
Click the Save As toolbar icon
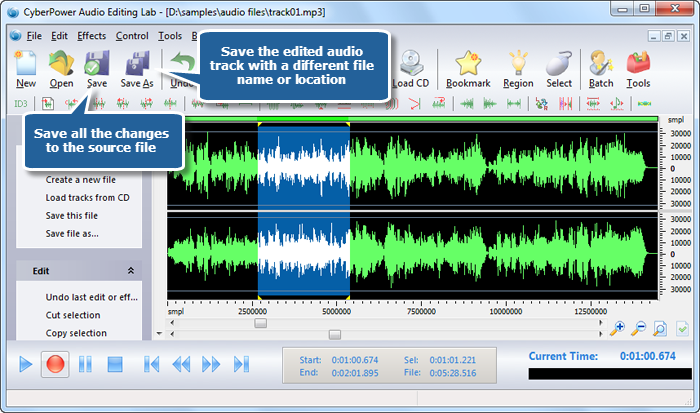pyautogui.click(x=137, y=63)
